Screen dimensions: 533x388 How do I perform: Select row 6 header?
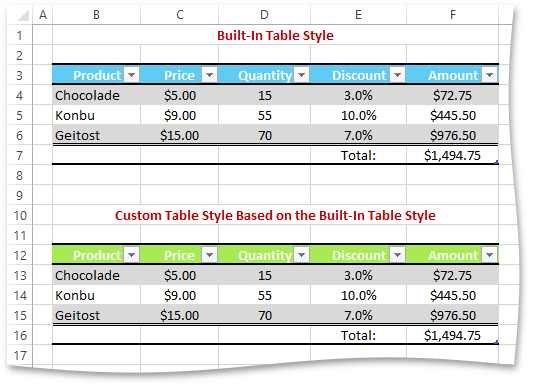(20, 135)
